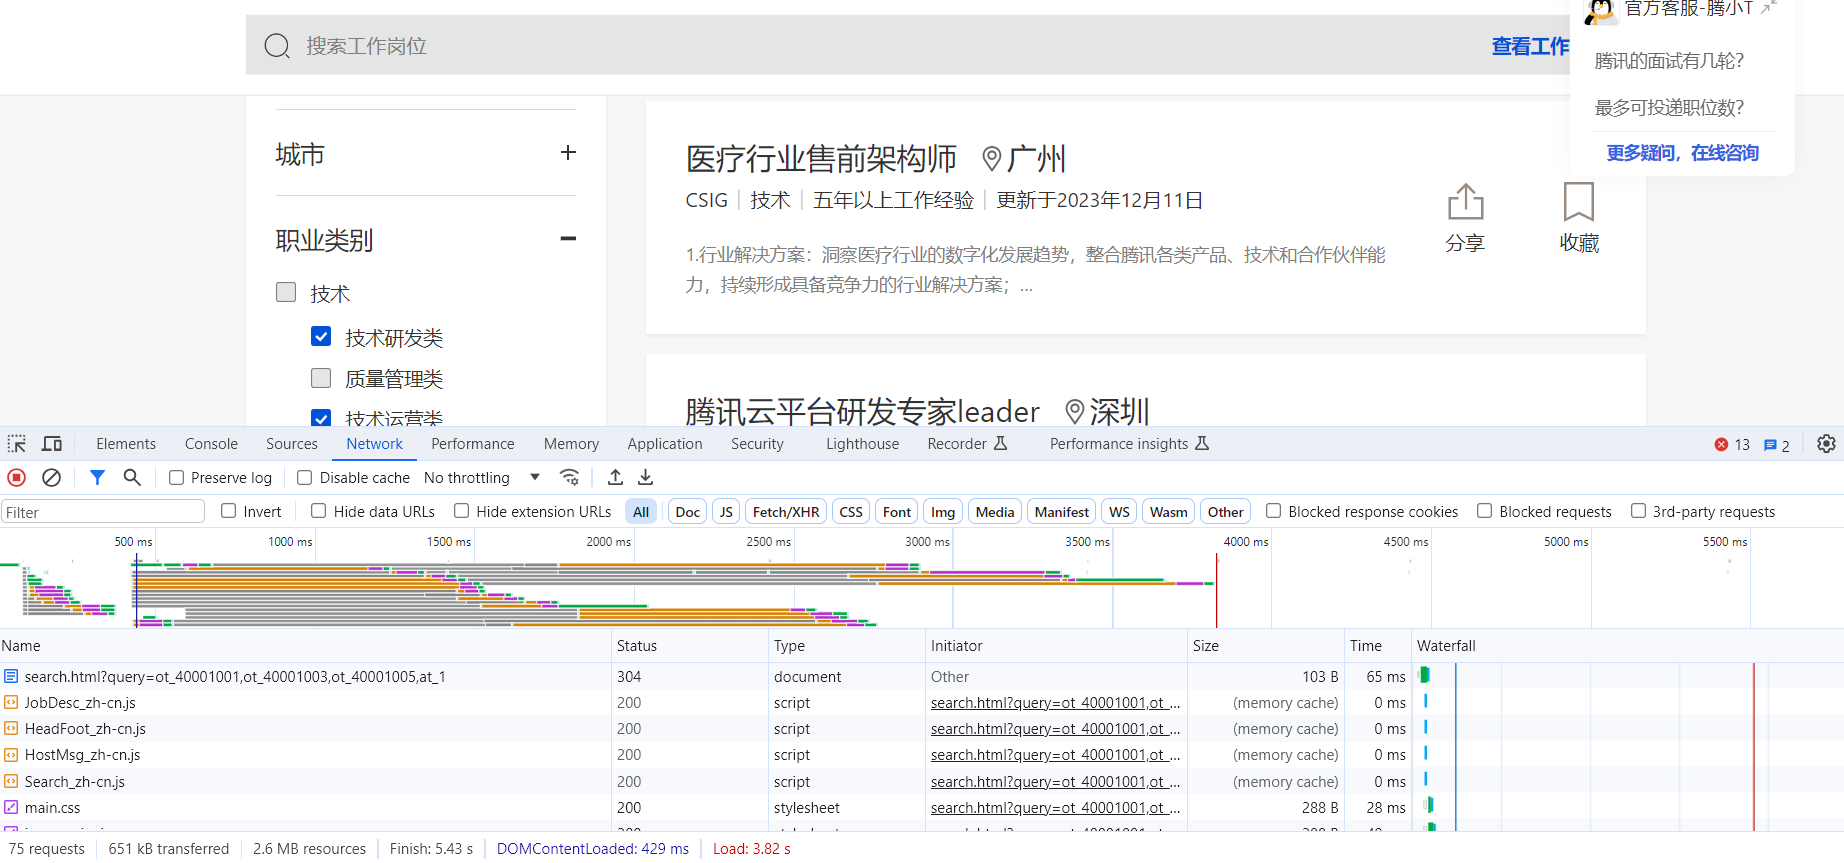
Task: Click the 查看工作 link
Action: (x=1531, y=46)
